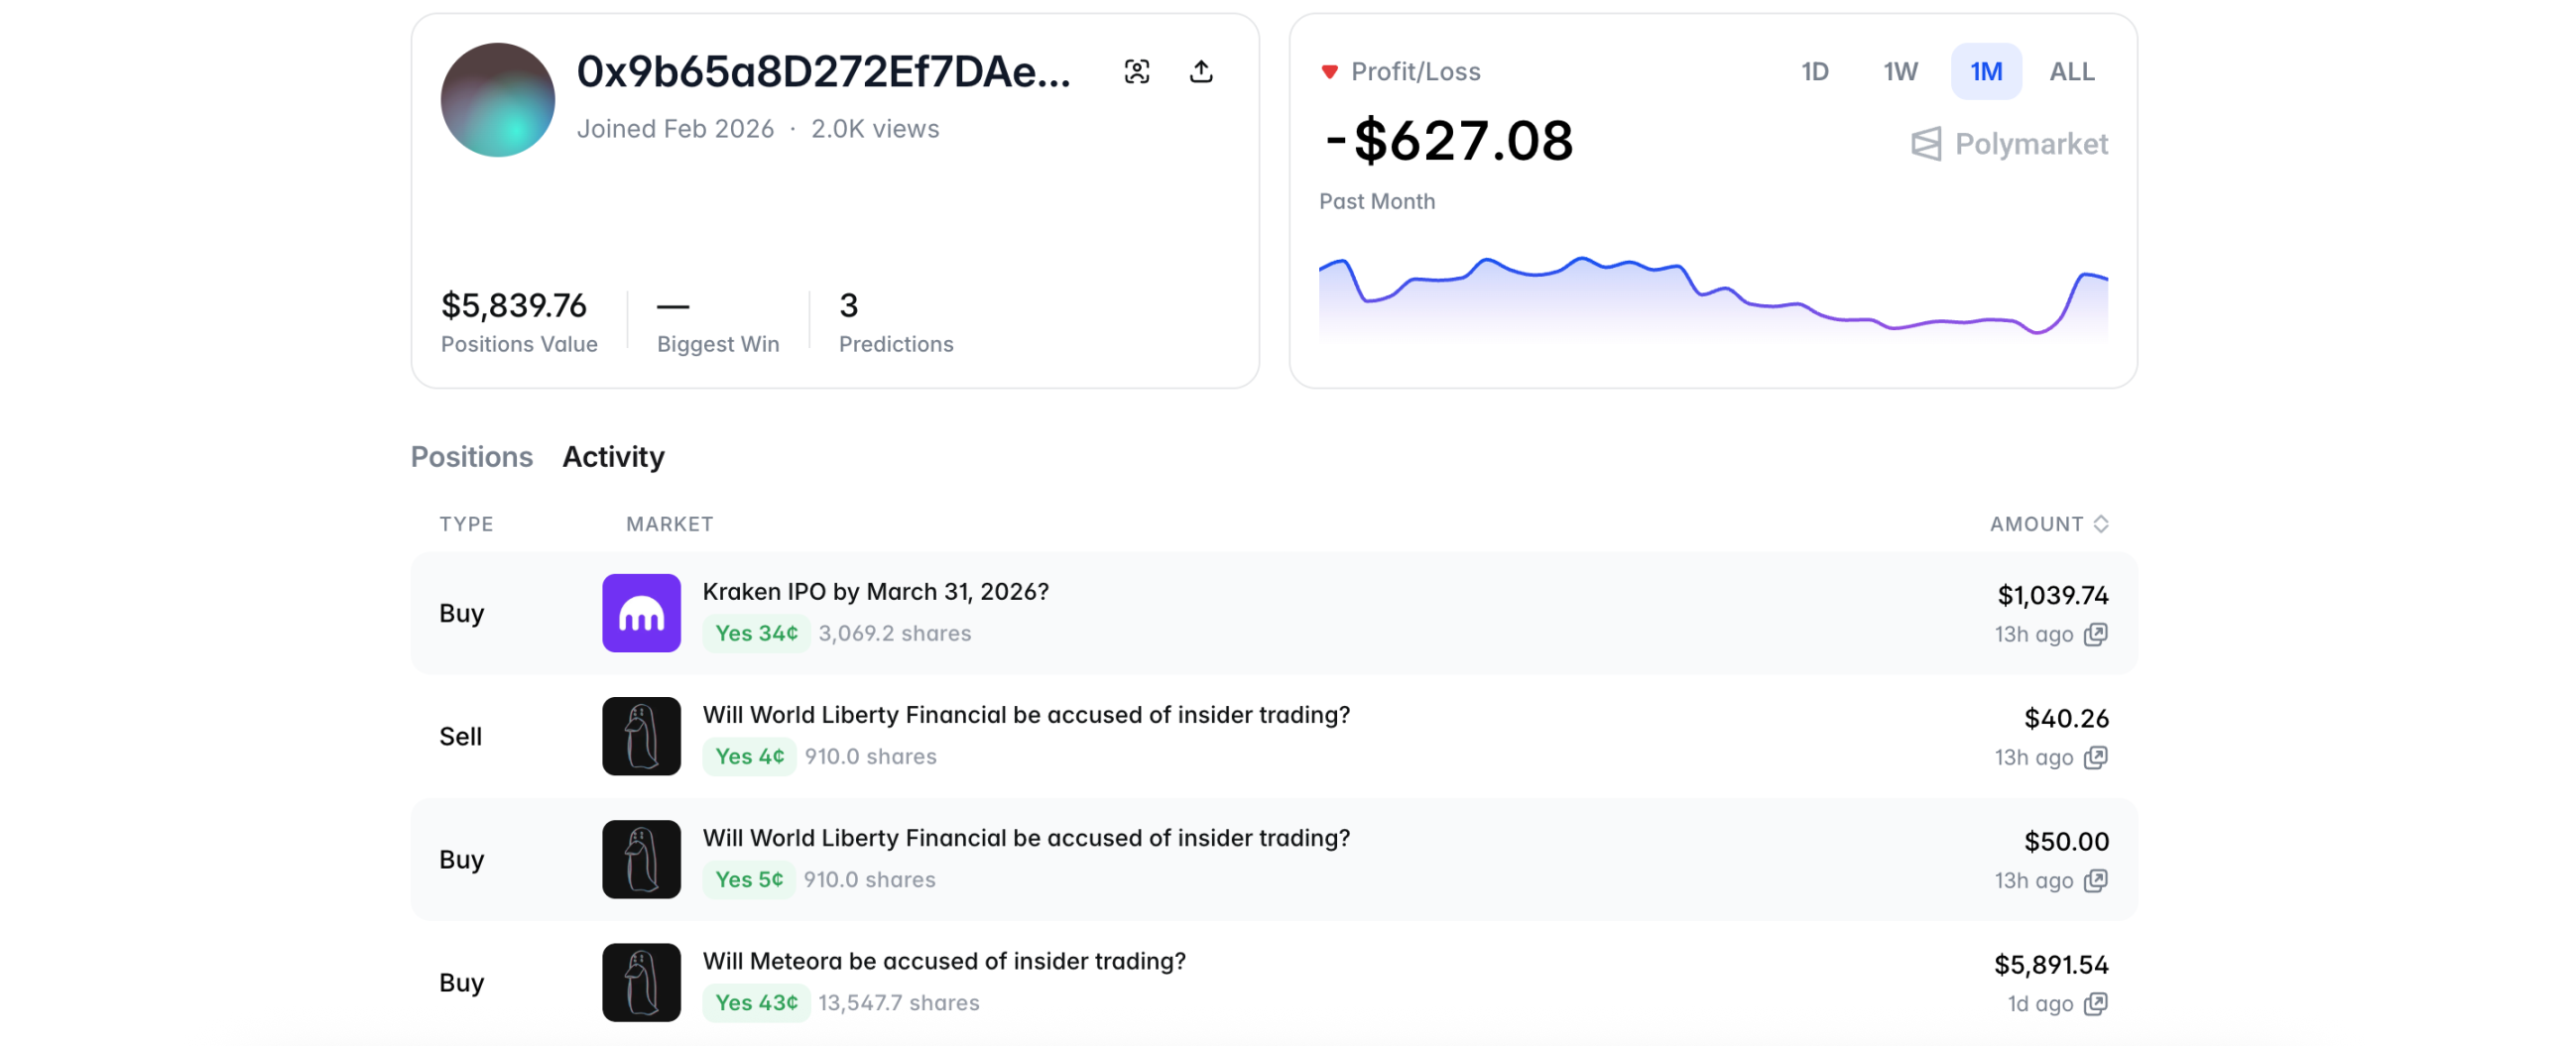Click the AMOUNT column sort arrows

pyautogui.click(x=2104, y=523)
